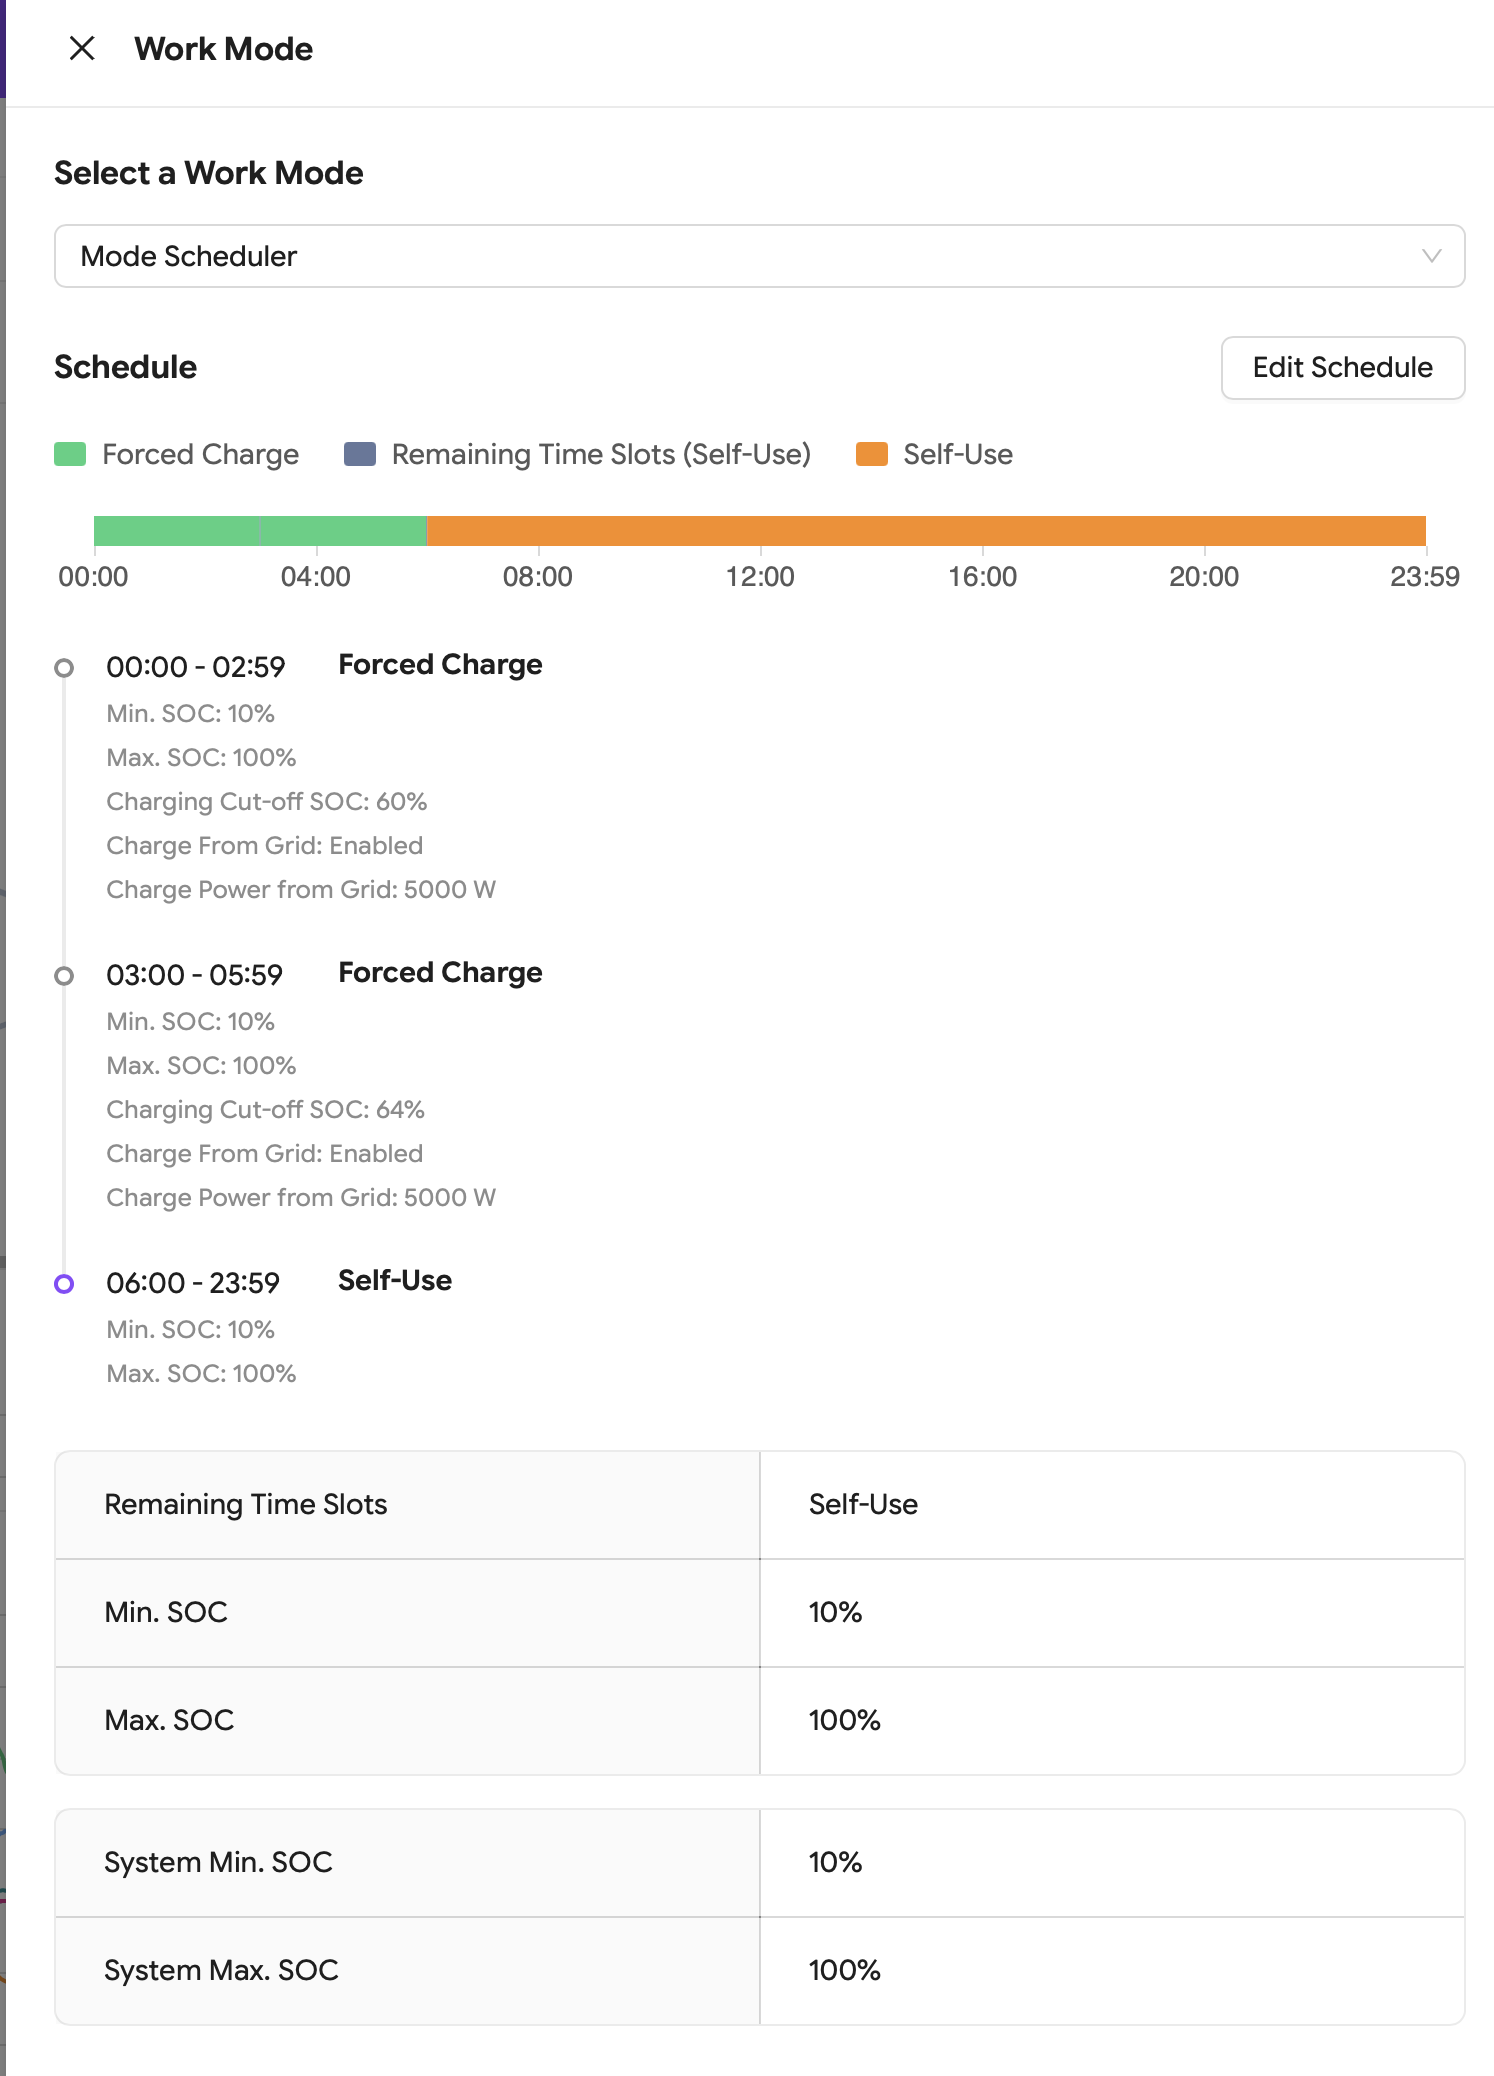Select the purple 06:00 - 23:59 circle marker

tap(64, 1284)
